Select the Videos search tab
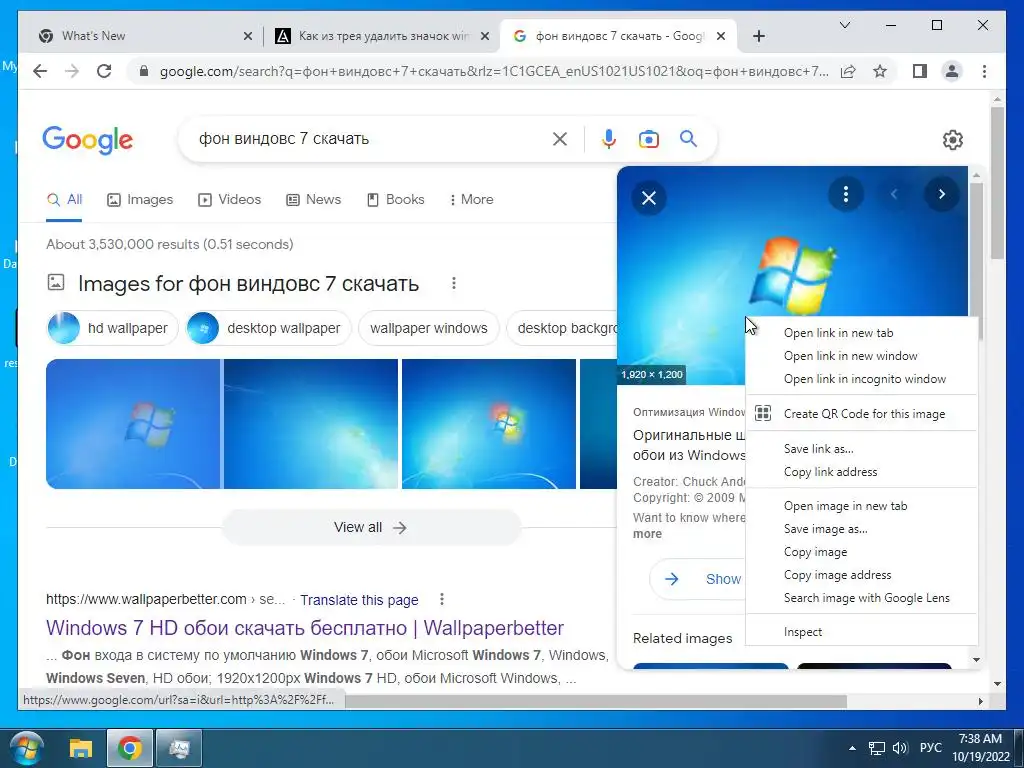Viewport: 1024px width, 768px height. click(229, 200)
